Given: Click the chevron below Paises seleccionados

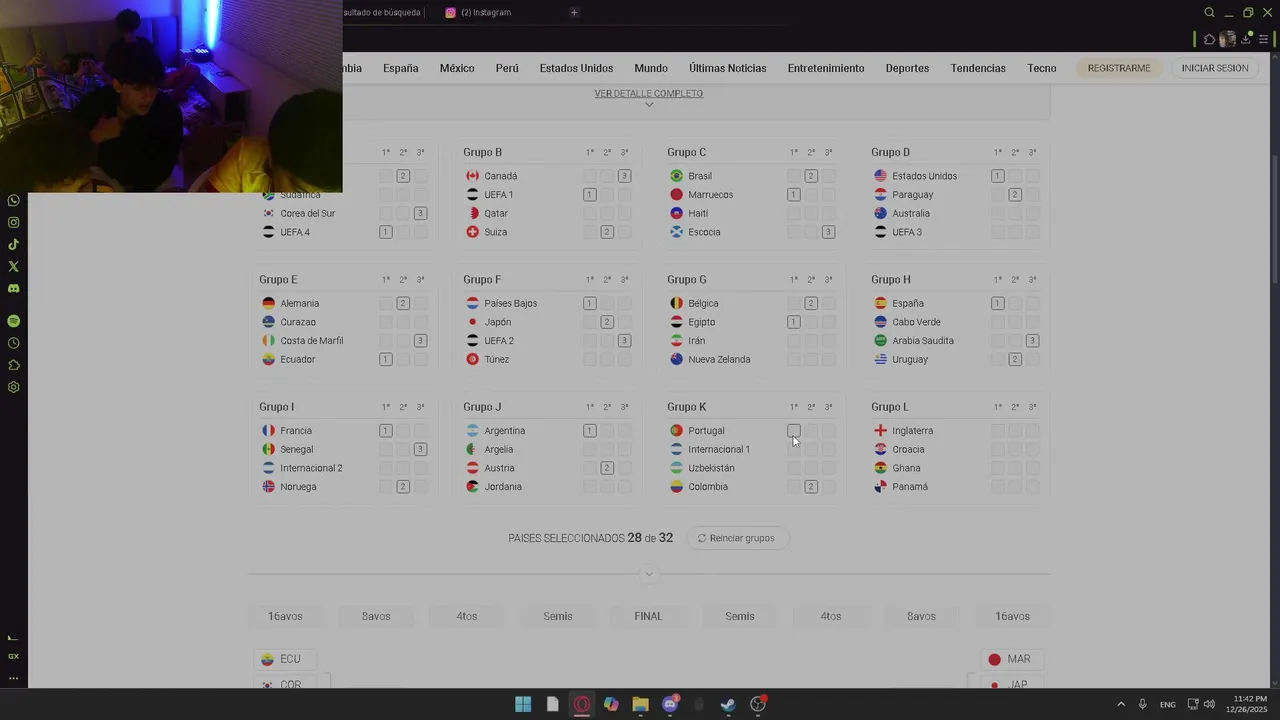Looking at the screenshot, I should tap(649, 574).
